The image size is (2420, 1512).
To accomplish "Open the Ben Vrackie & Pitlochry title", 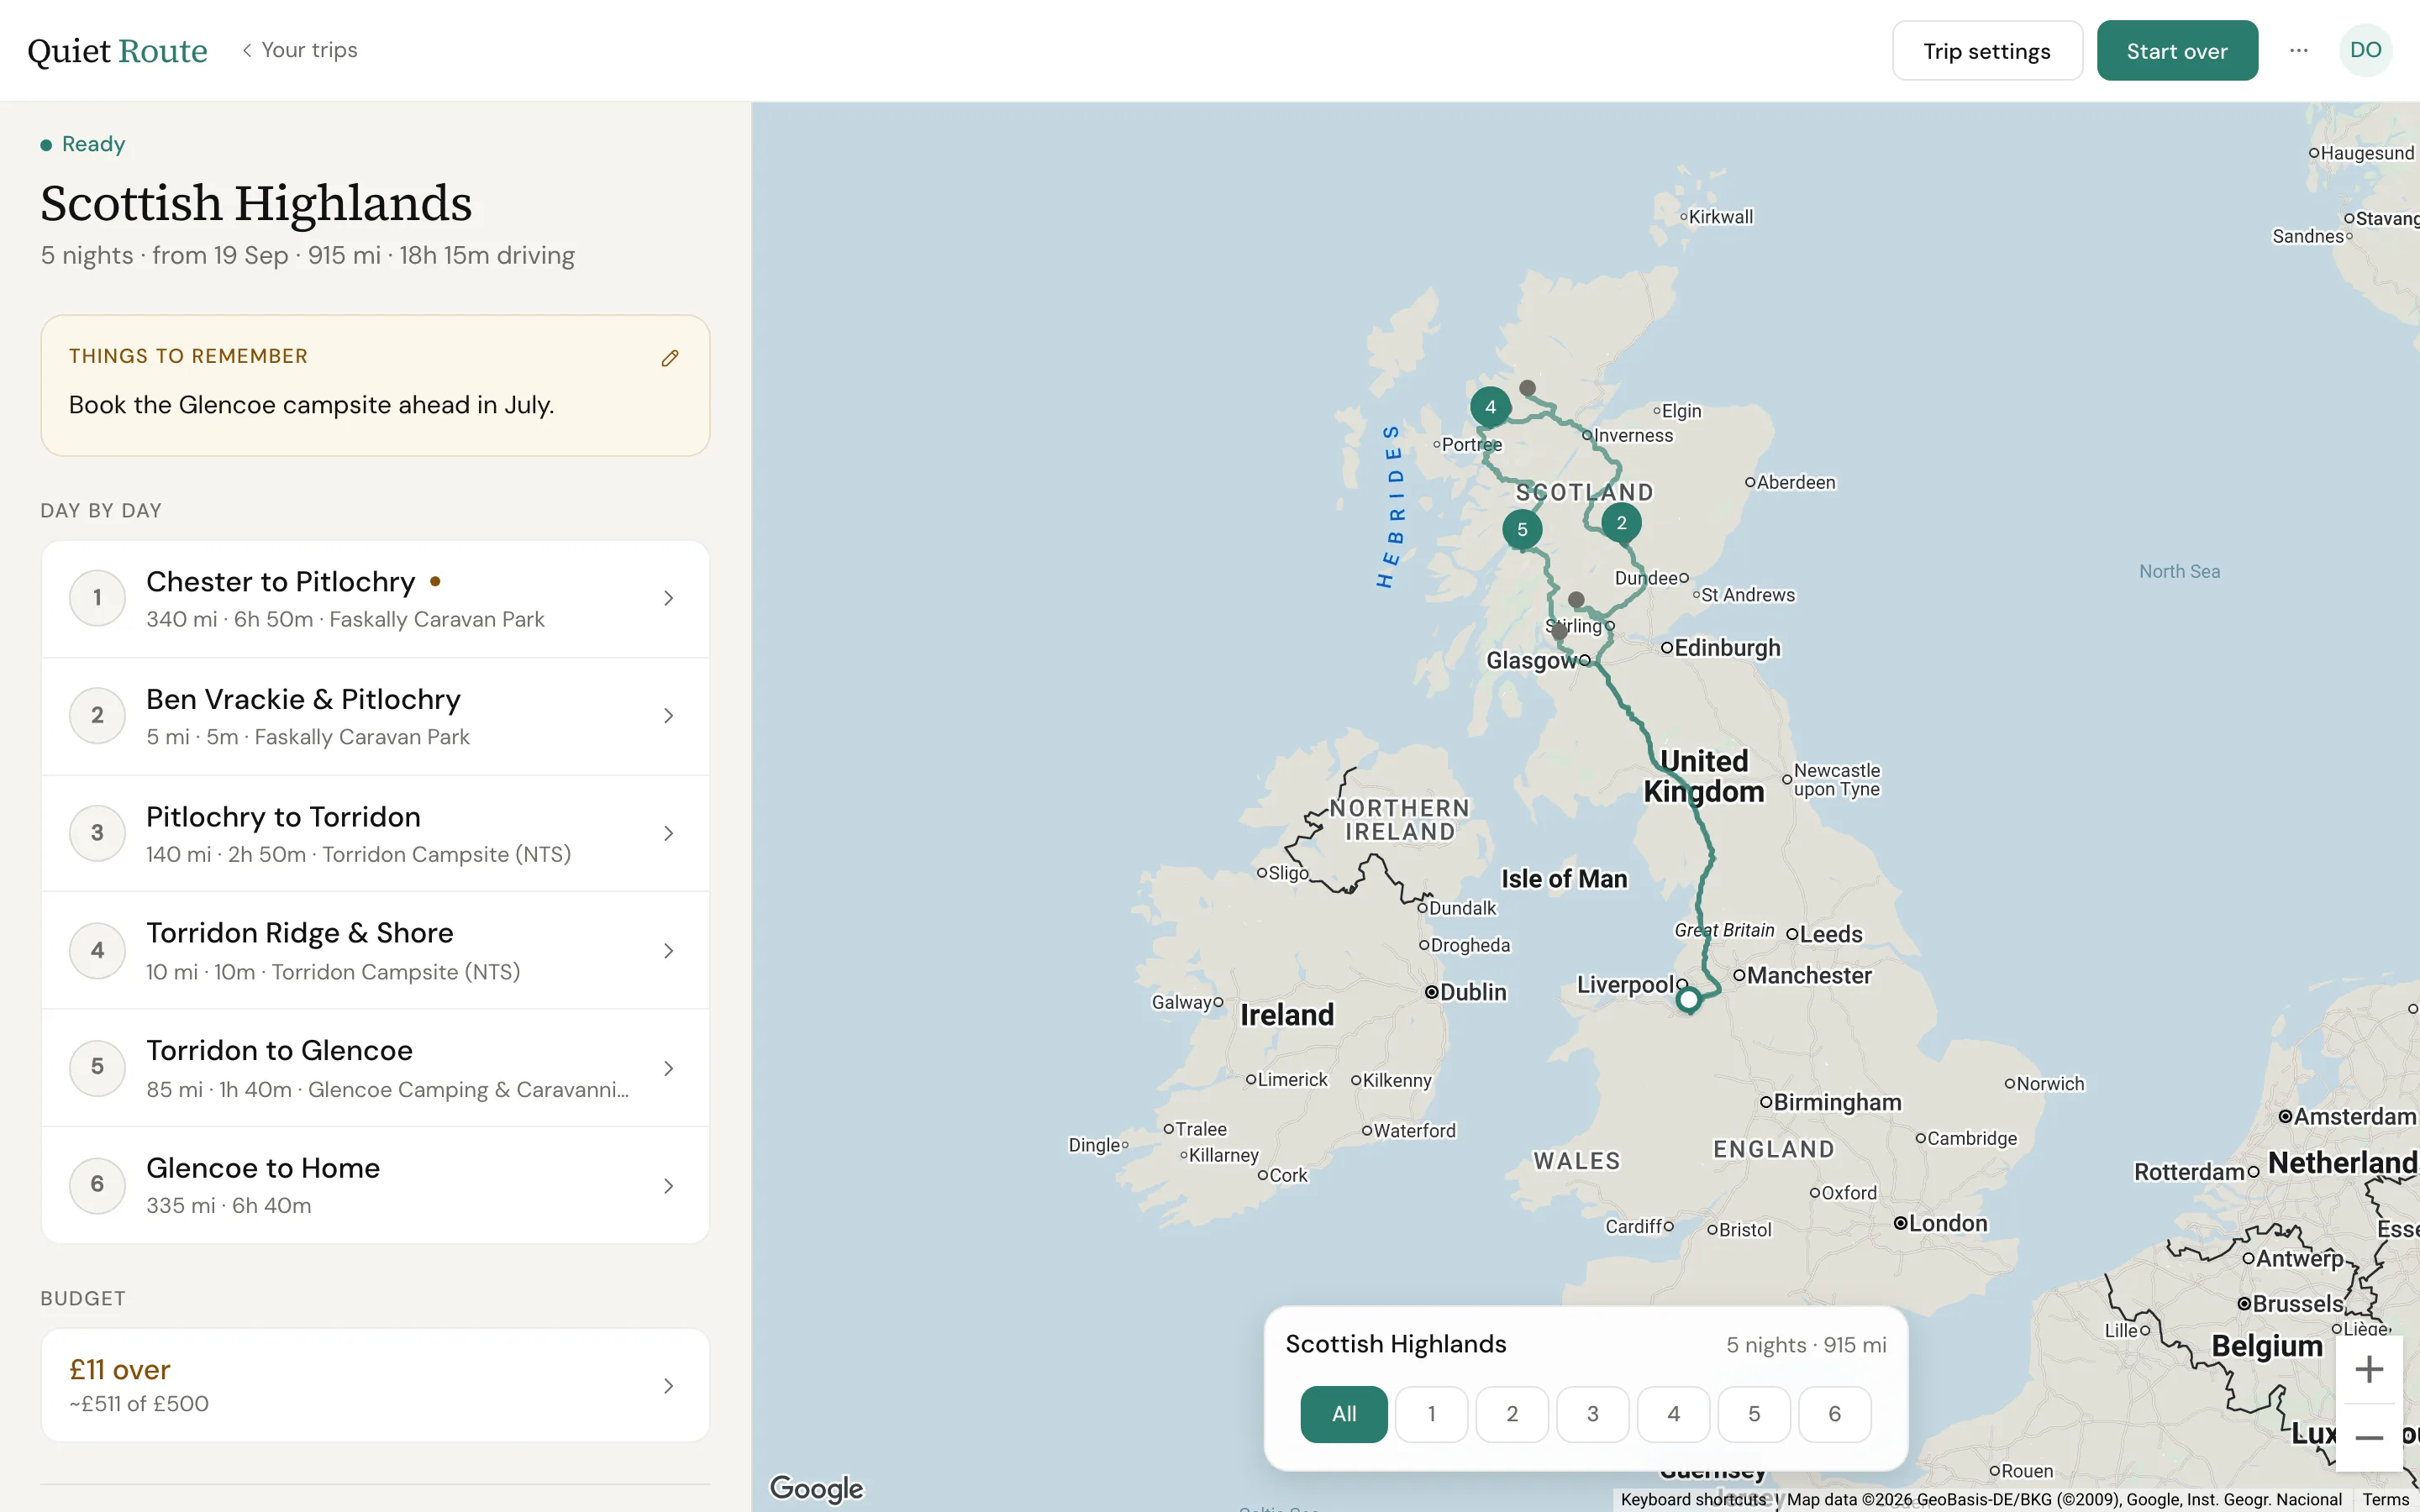I will pyautogui.click(x=303, y=699).
